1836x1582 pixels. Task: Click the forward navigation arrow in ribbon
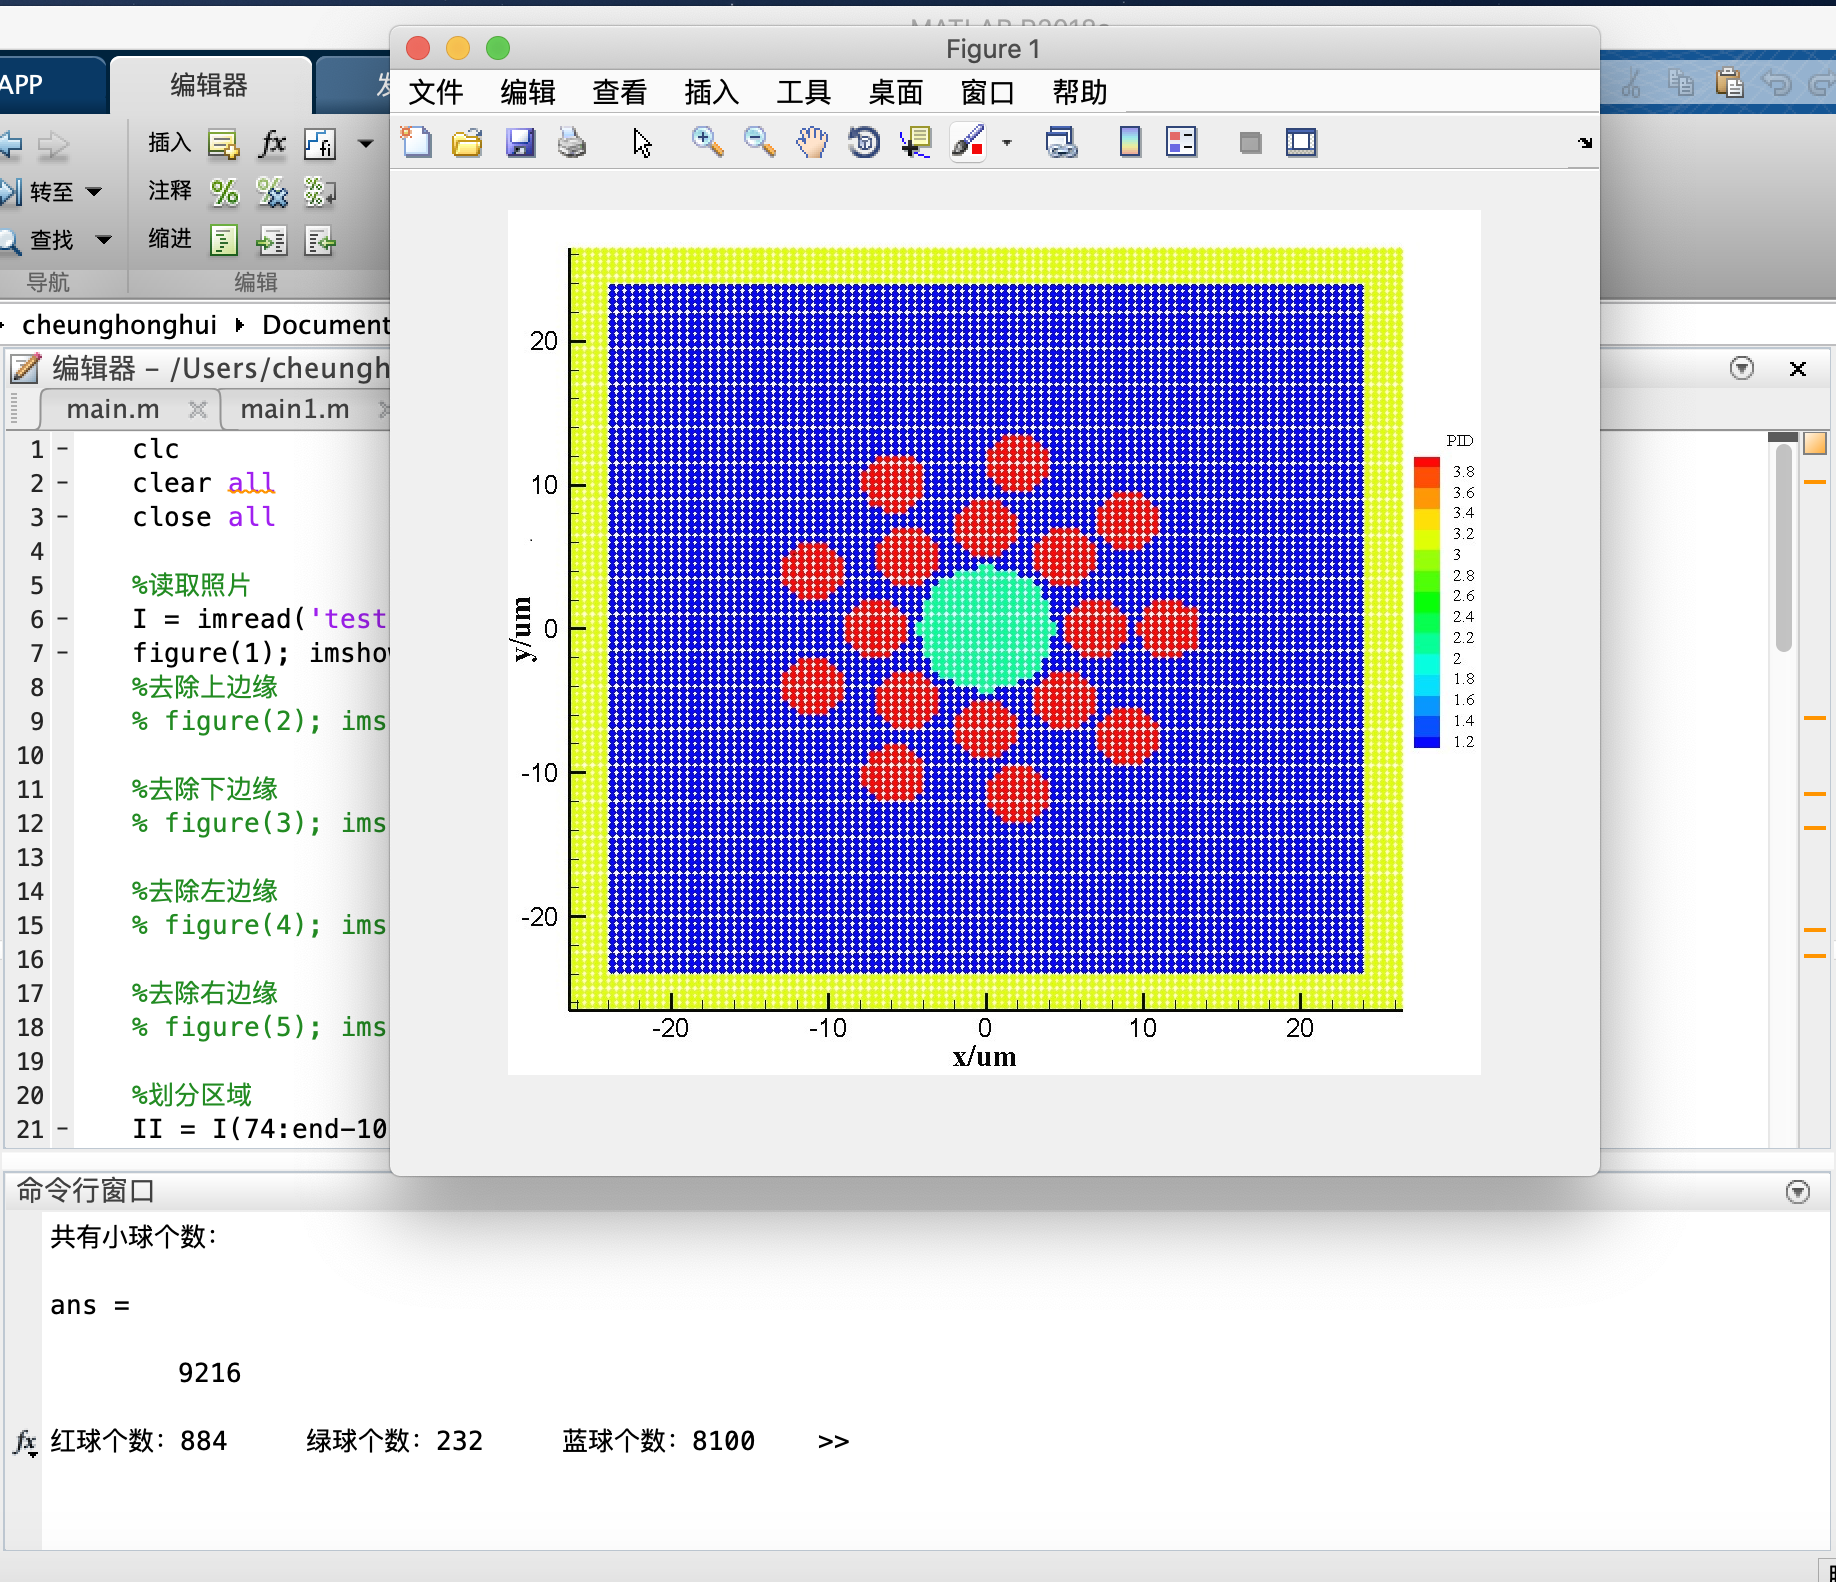tap(53, 146)
